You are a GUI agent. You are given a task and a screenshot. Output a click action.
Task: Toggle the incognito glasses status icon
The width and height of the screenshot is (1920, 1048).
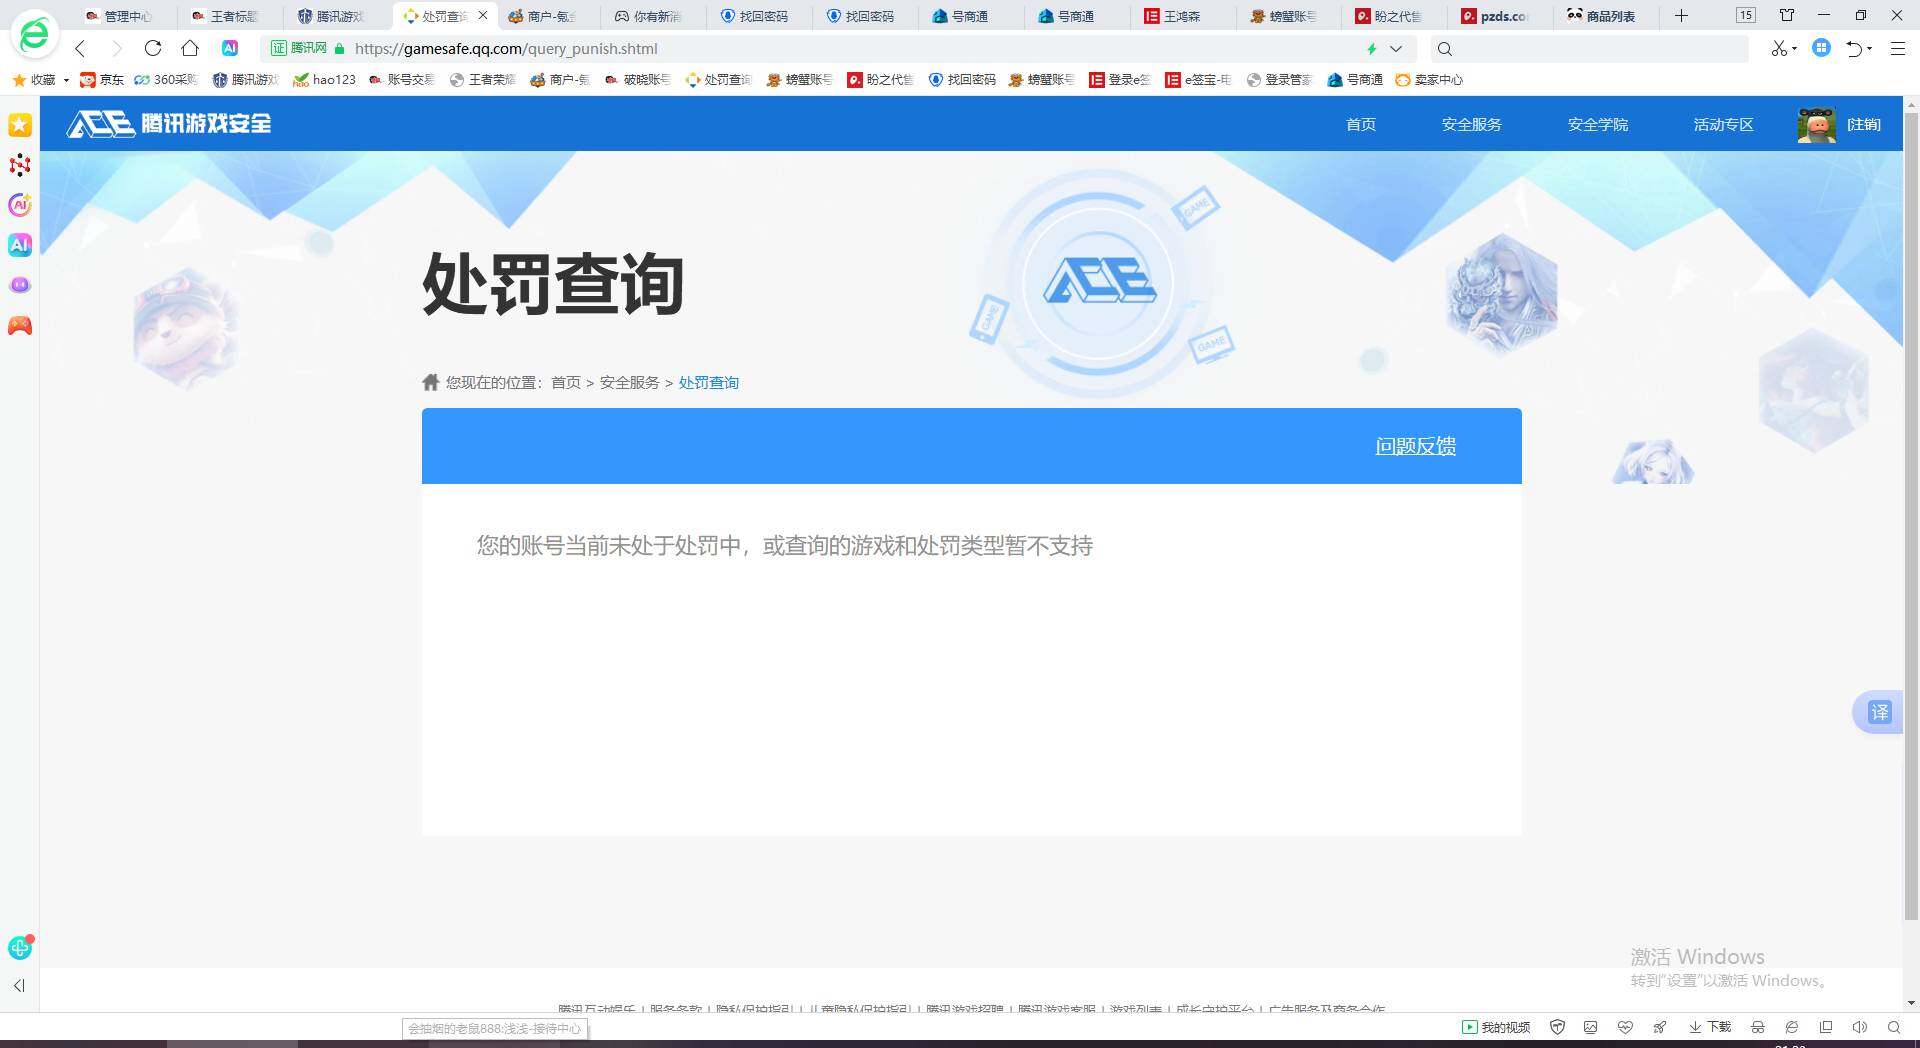coord(1758,1027)
